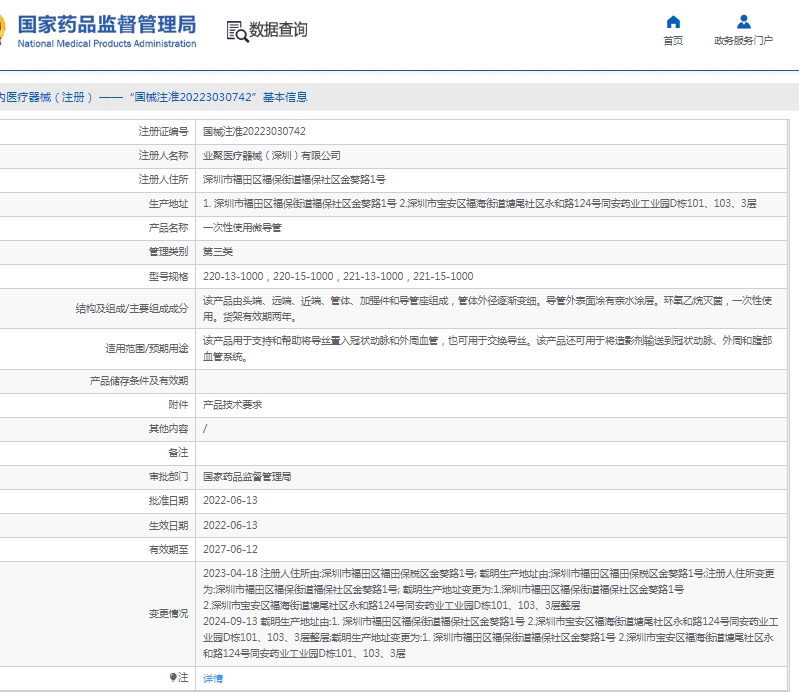Screen dimensions: 799x698
Task: Open the 详情 details link
Action: pyautogui.click(x=213, y=678)
